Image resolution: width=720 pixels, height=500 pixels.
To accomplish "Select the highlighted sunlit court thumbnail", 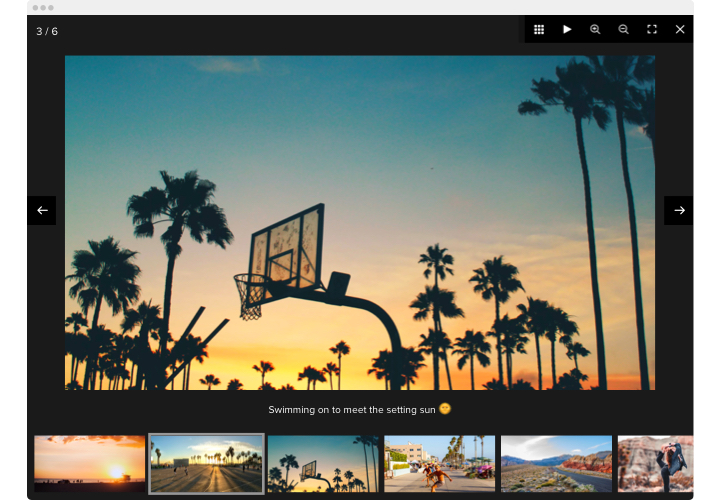I will click(x=206, y=463).
